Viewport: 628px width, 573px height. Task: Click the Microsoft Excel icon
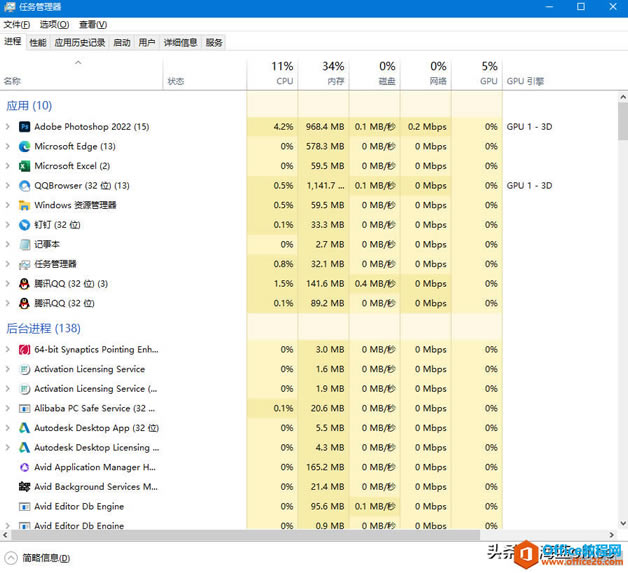(x=24, y=166)
